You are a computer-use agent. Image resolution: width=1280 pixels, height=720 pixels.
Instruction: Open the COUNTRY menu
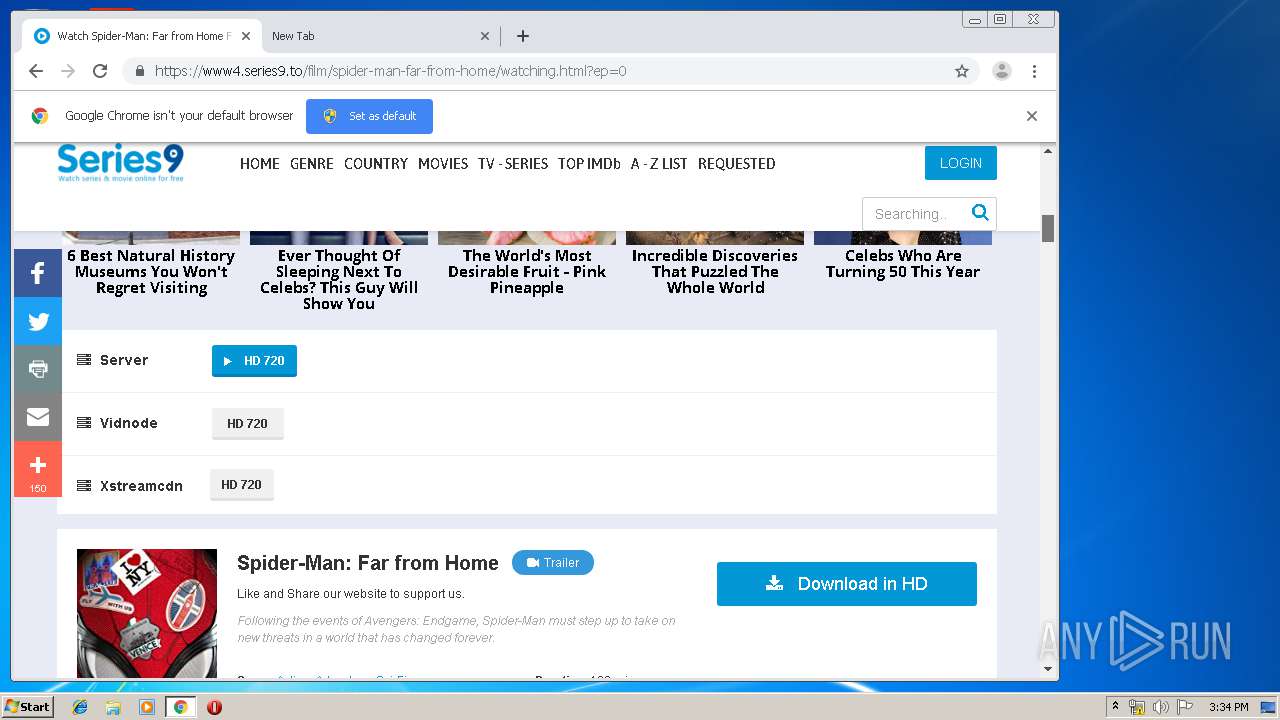(376, 164)
